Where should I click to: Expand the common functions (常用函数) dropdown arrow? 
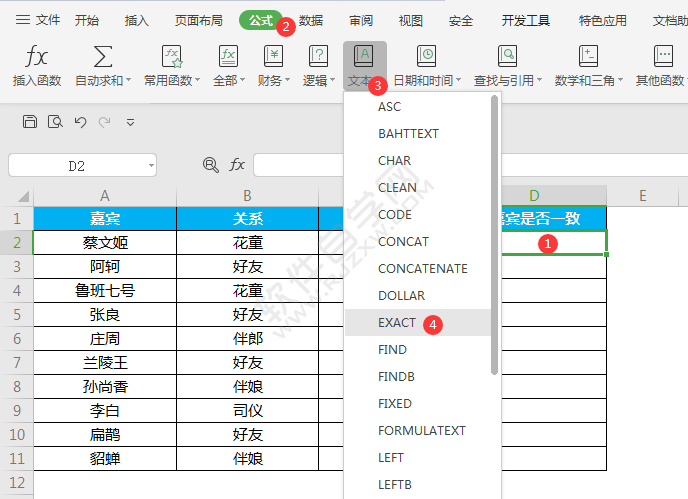(x=197, y=80)
